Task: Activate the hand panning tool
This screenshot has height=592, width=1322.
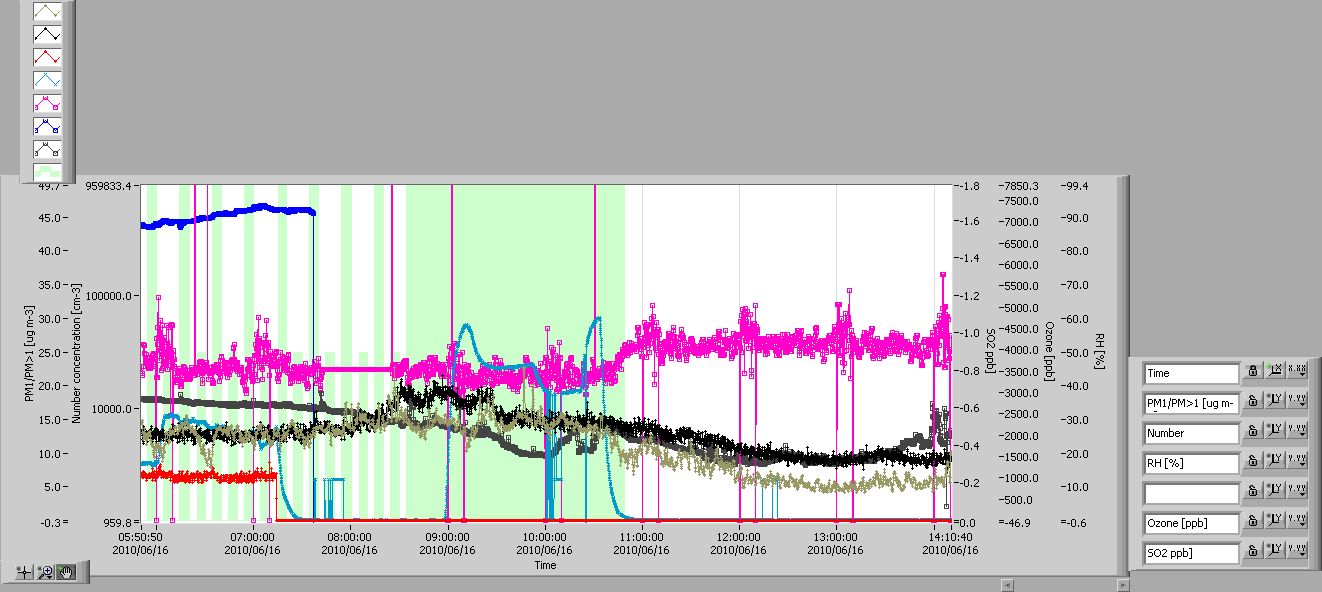Action: pos(67,573)
